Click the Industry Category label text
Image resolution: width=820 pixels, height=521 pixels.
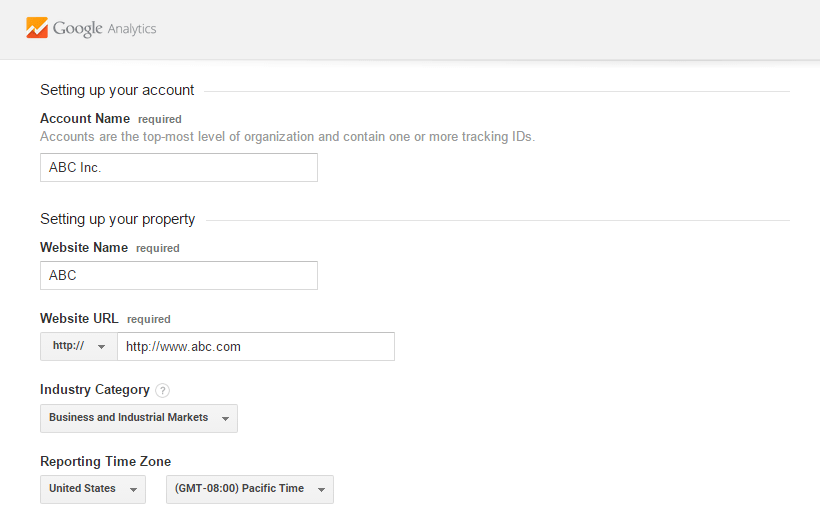pyautogui.click(x=95, y=390)
